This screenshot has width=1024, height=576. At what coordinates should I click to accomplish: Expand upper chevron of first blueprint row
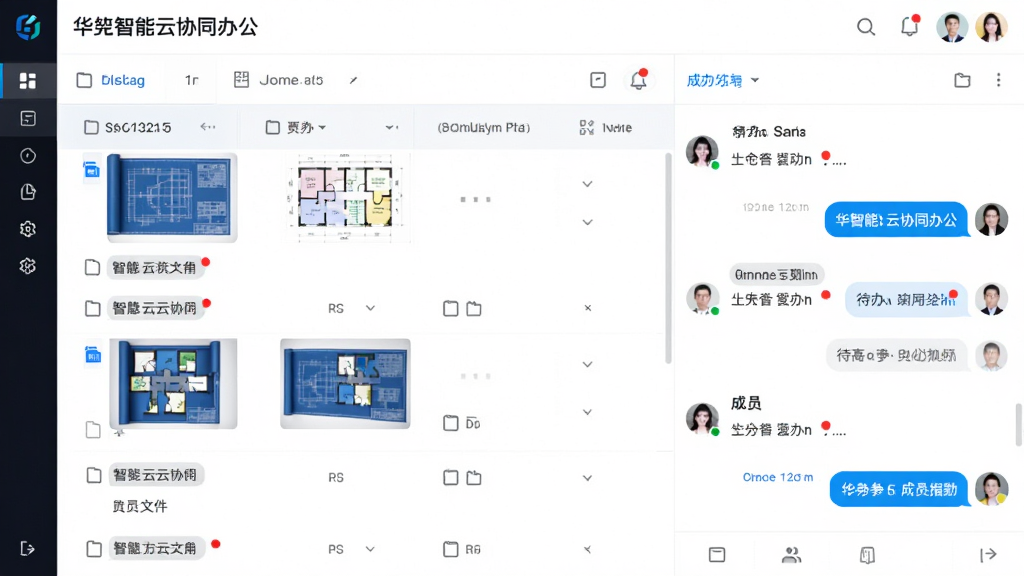pyautogui.click(x=587, y=184)
